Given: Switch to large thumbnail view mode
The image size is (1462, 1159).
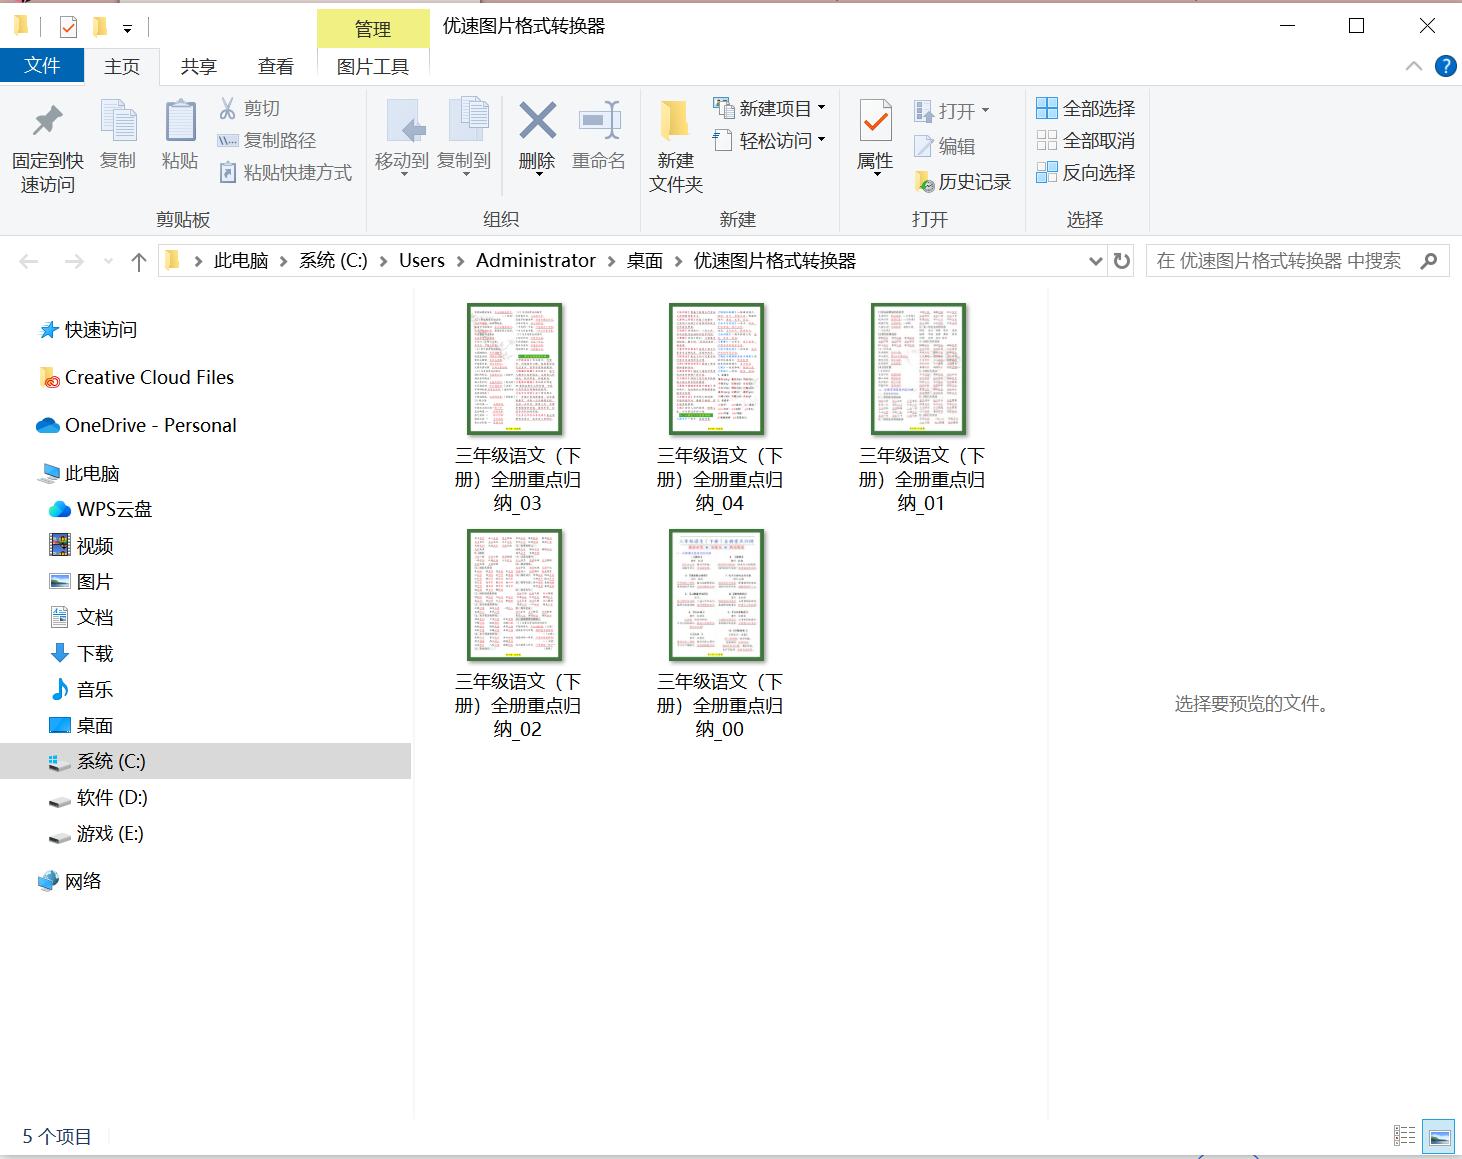Looking at the screenshot, I should 1440,1136.
